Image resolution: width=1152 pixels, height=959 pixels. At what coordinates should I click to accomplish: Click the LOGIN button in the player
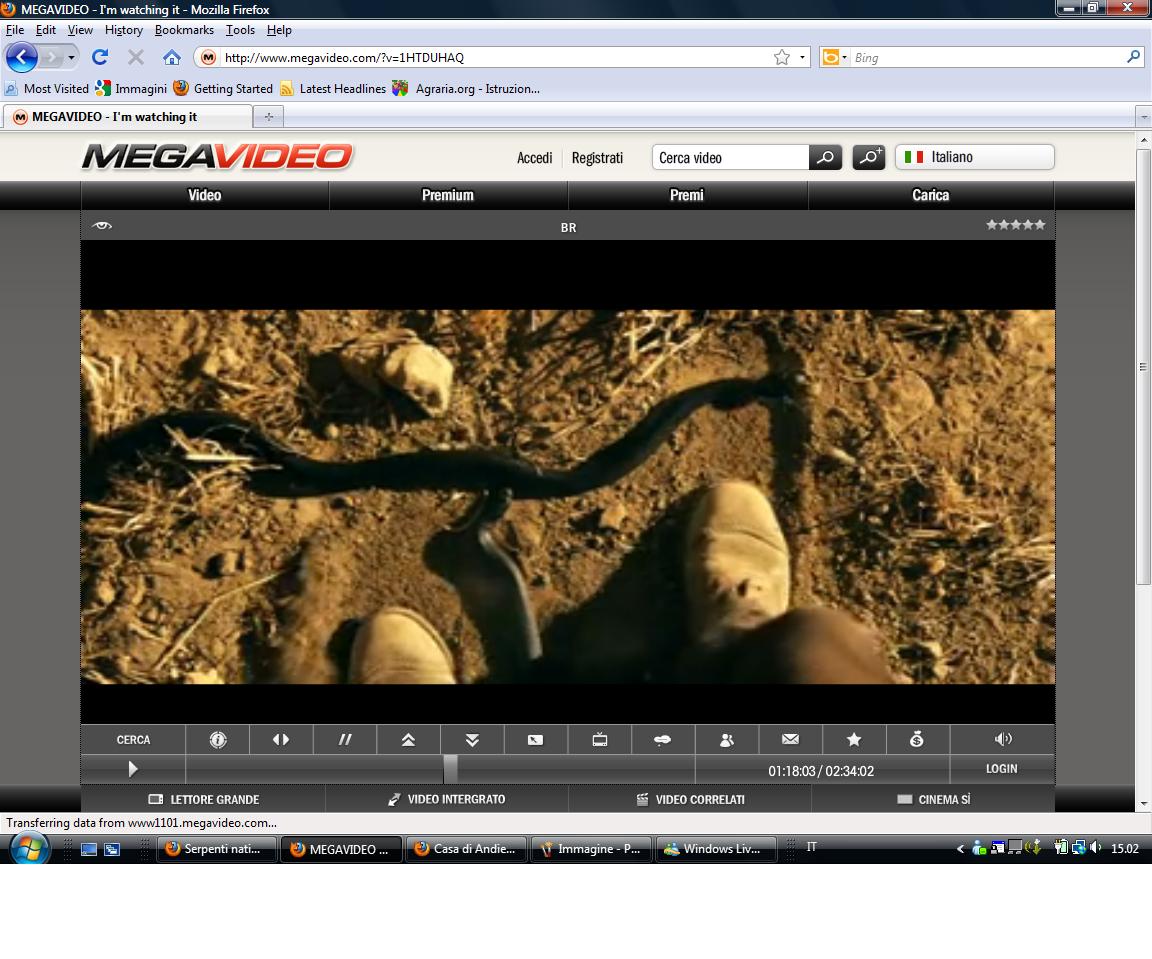click(1001, 769)
